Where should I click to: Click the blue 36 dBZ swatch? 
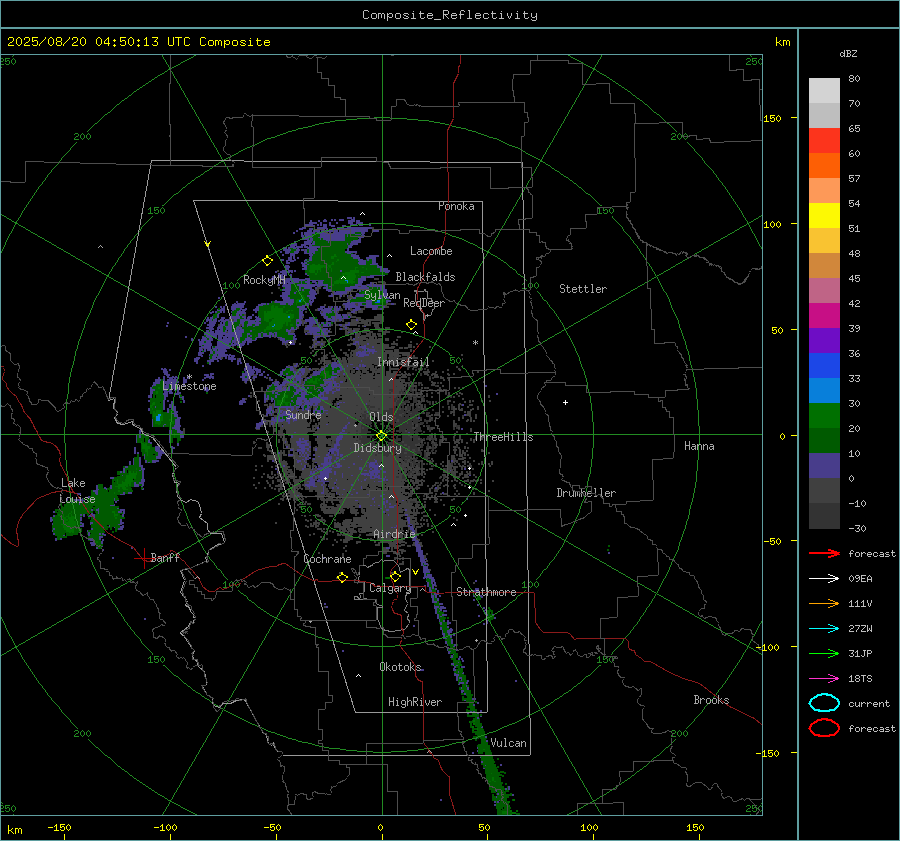coord(824,365)
